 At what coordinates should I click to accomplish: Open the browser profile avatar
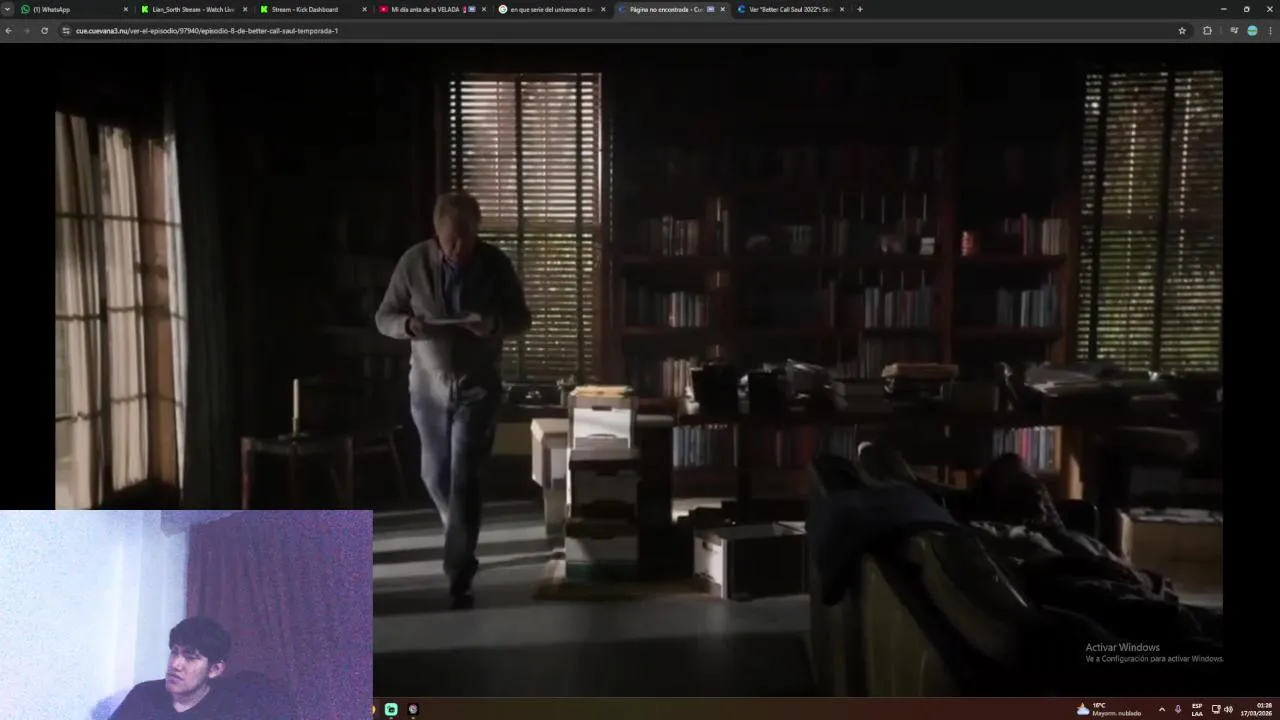click(1252, 30)
